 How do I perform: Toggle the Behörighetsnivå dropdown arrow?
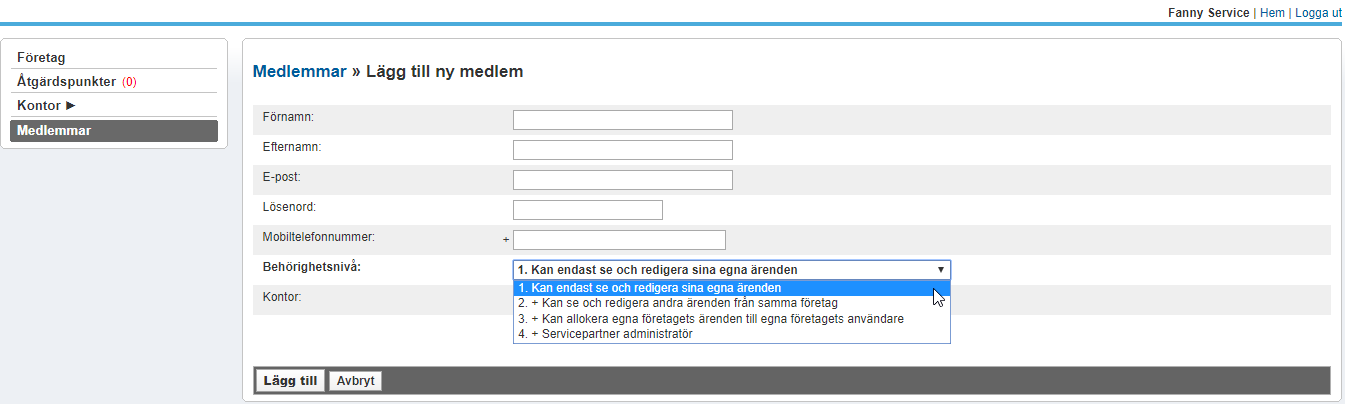coord(940,270)
